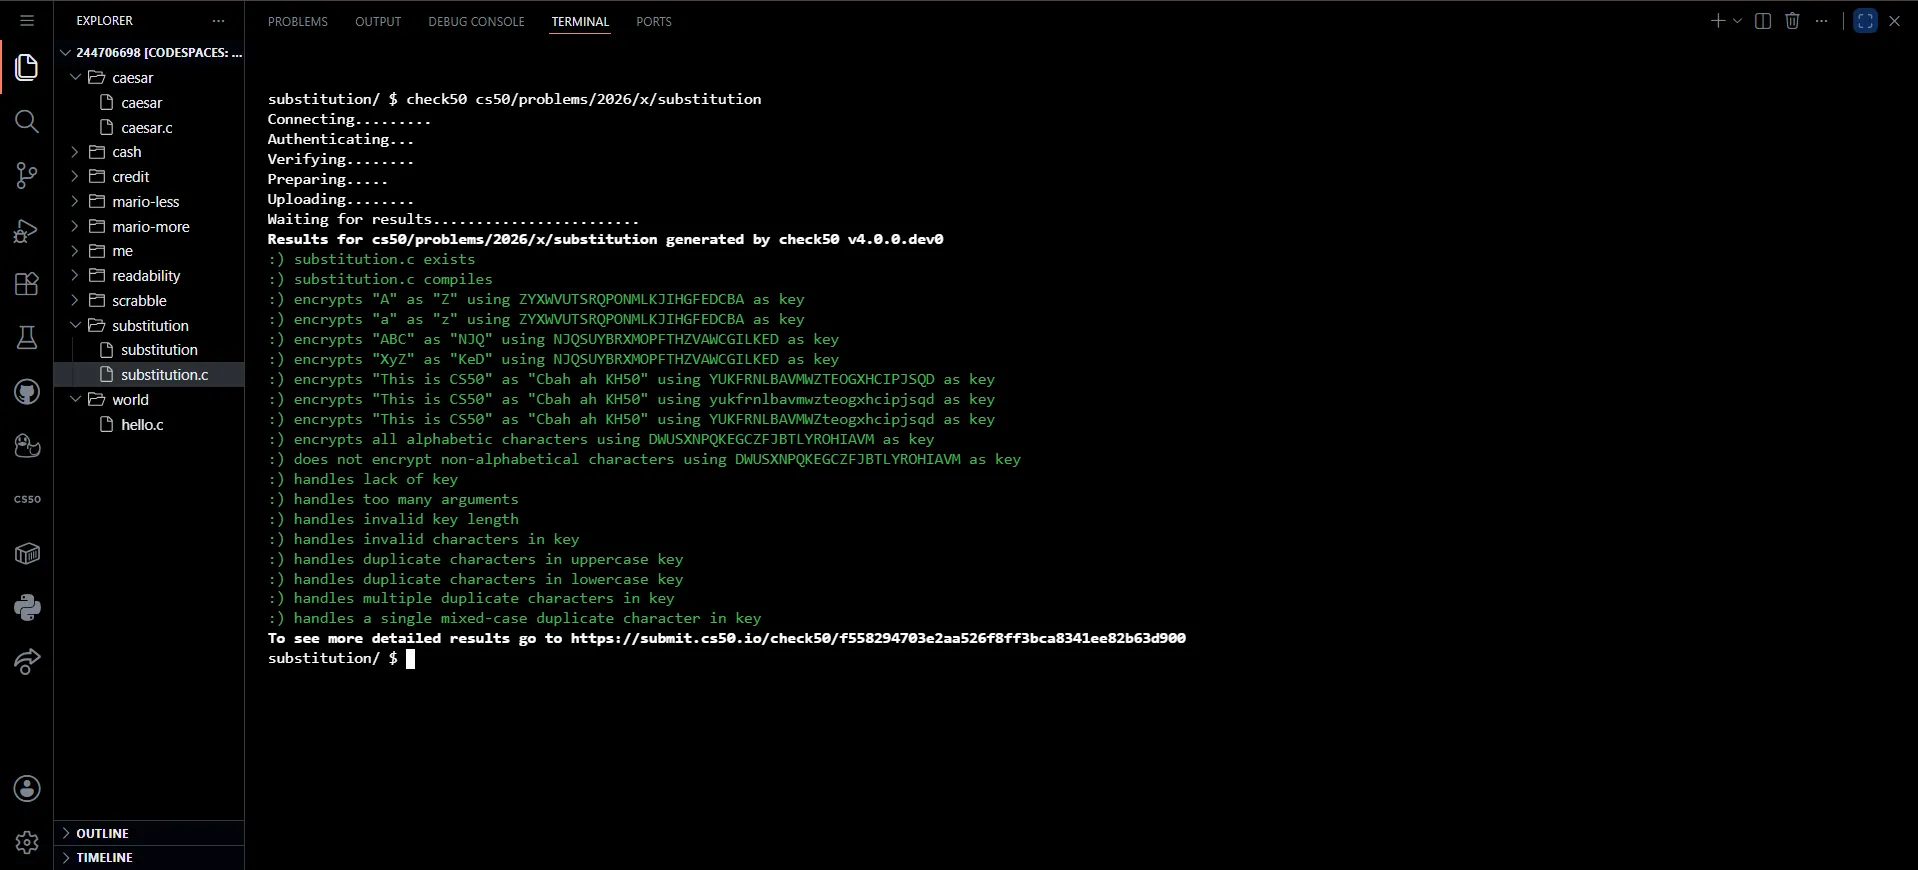Image resolution: width=1918 pixels, height=870 pixels.
Task: Expand the Timeline section
Action: [x=149, y=857]
